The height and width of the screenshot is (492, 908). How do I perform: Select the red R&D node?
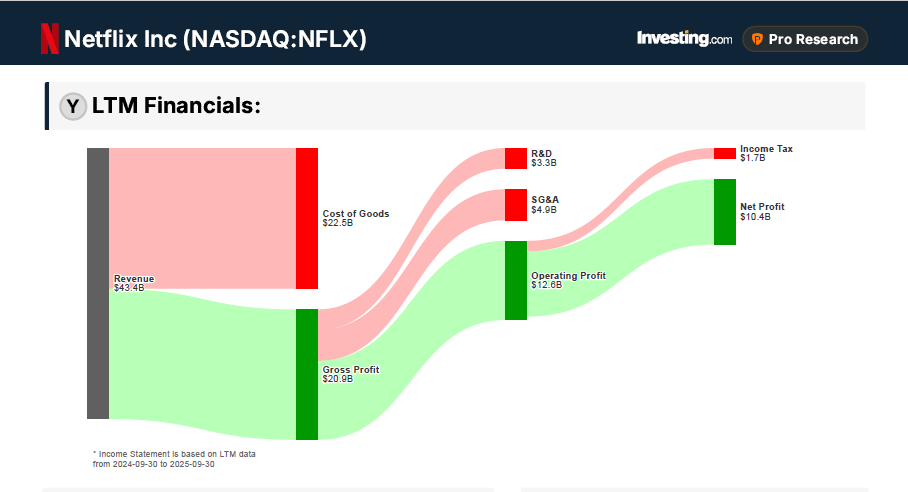coord(515,158)
